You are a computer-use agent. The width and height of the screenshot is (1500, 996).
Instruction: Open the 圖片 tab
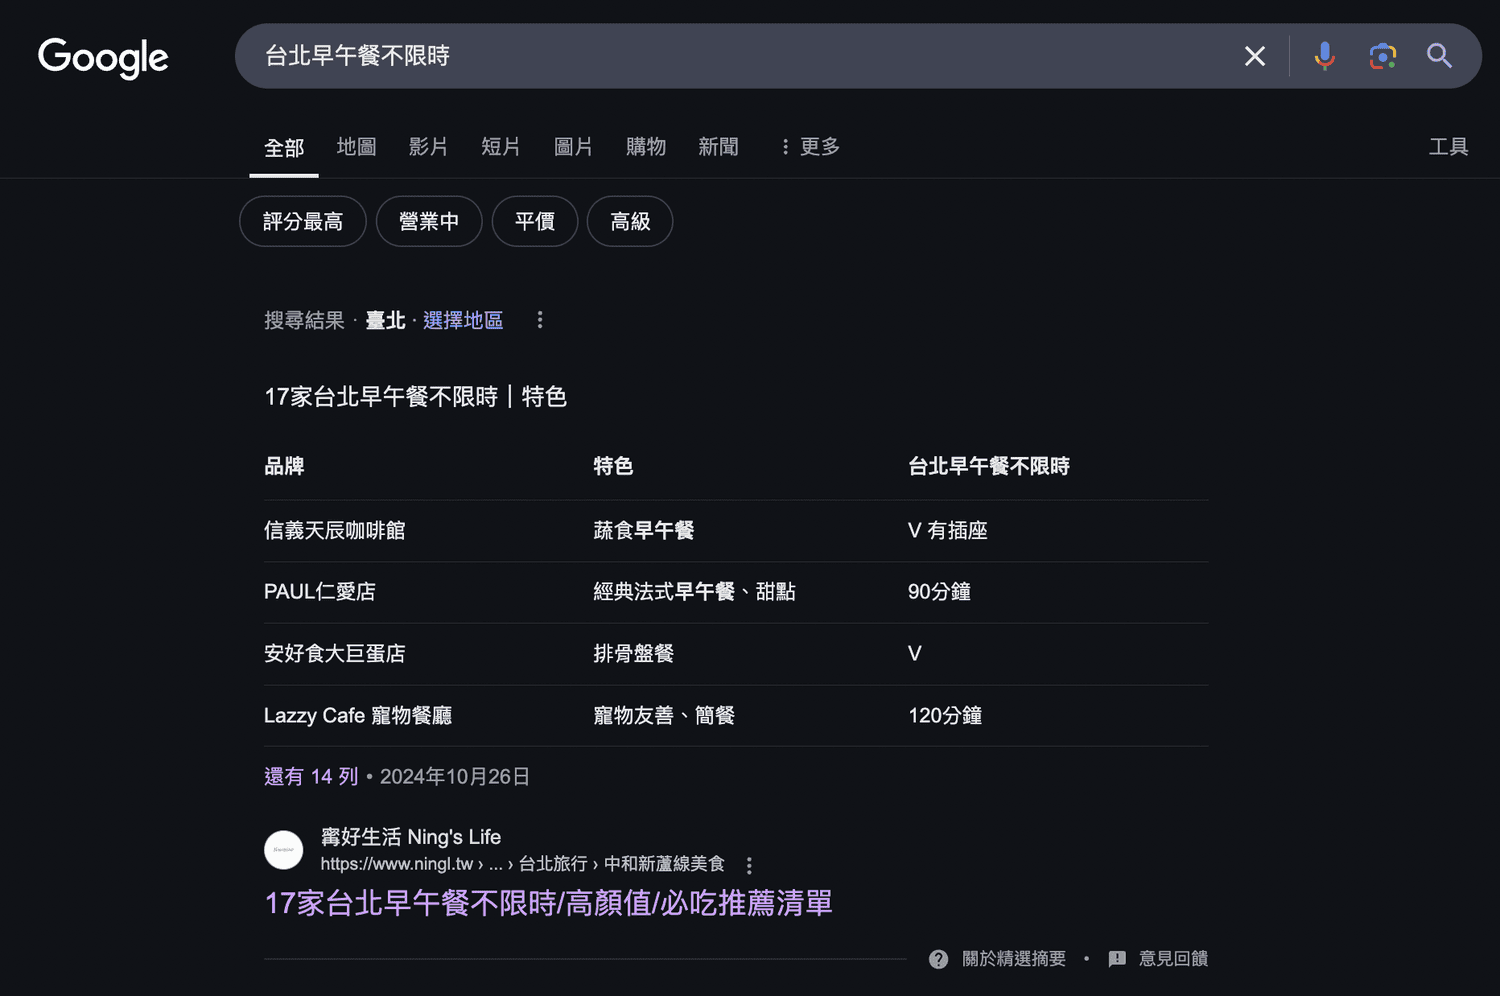click(573, 147)
